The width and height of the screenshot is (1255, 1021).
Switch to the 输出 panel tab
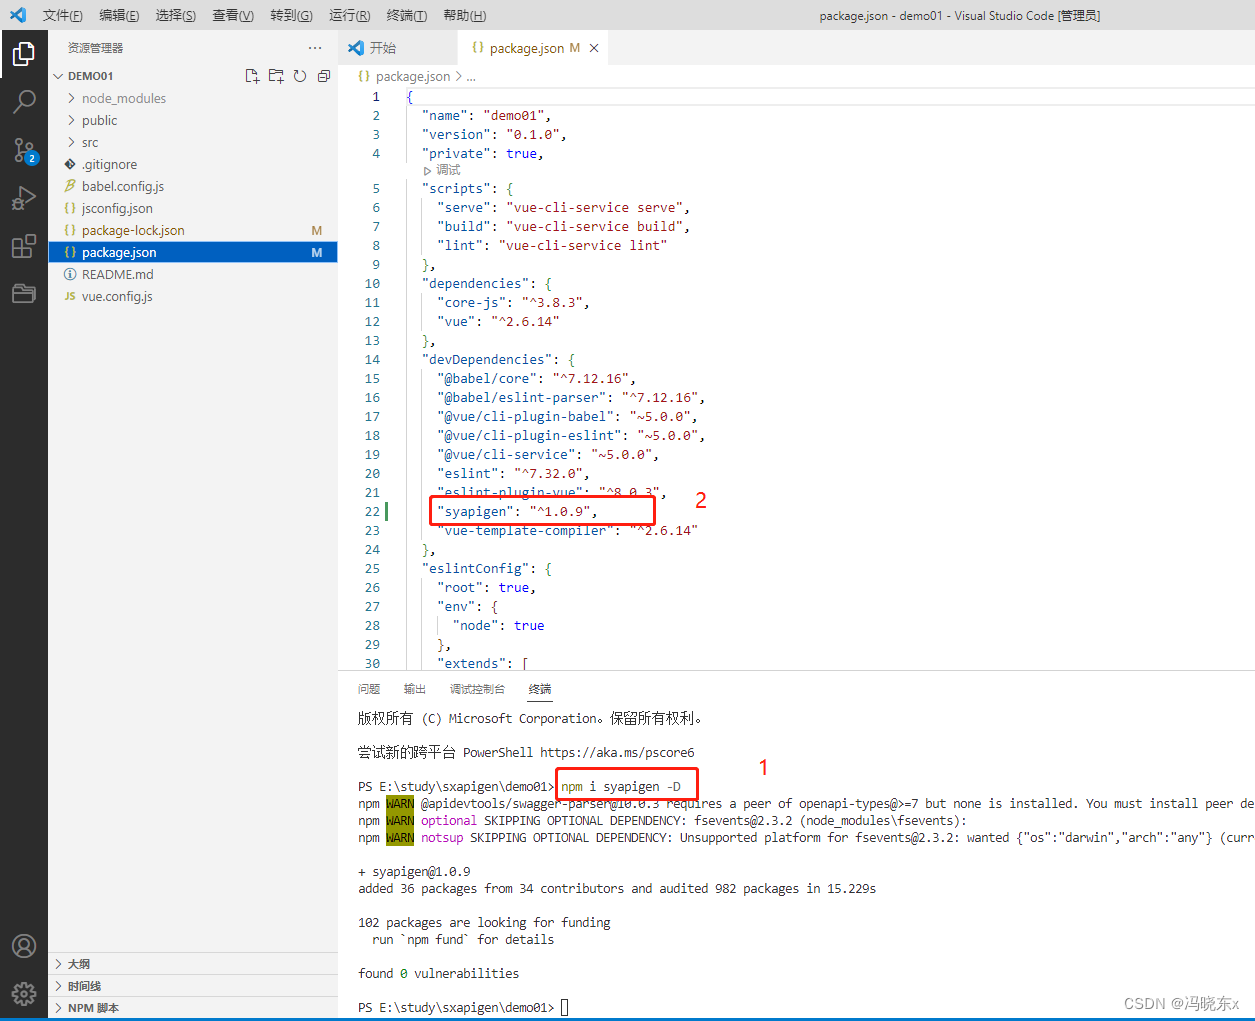[414, 689]
